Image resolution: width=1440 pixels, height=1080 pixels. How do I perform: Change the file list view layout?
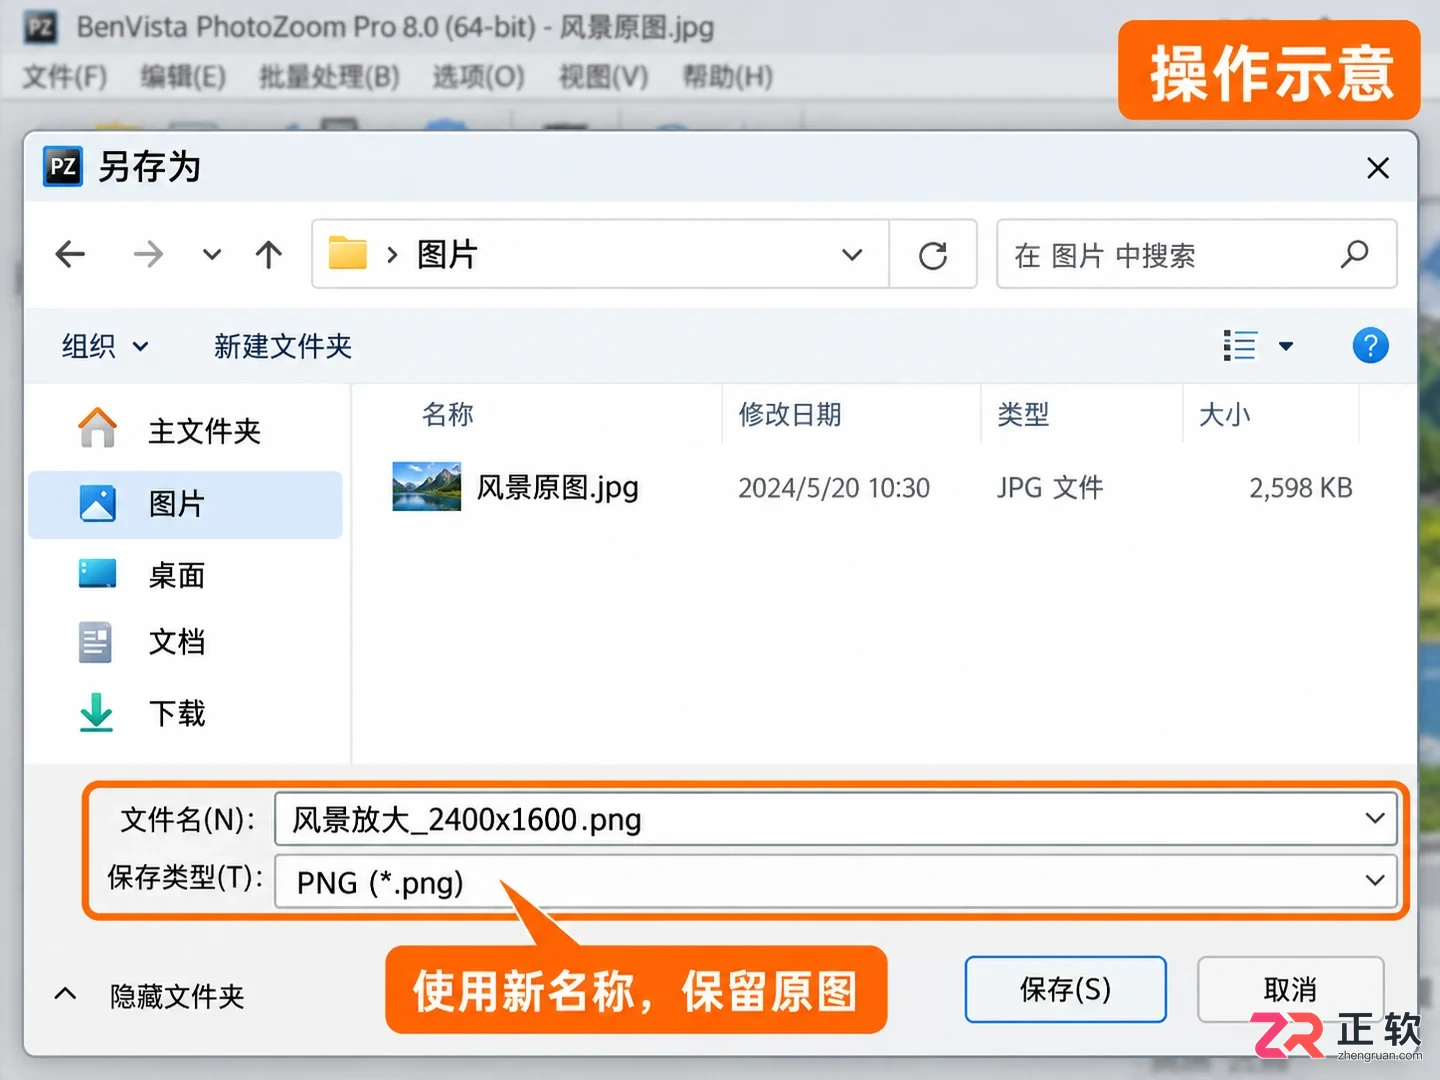(x=1240, y=346)
